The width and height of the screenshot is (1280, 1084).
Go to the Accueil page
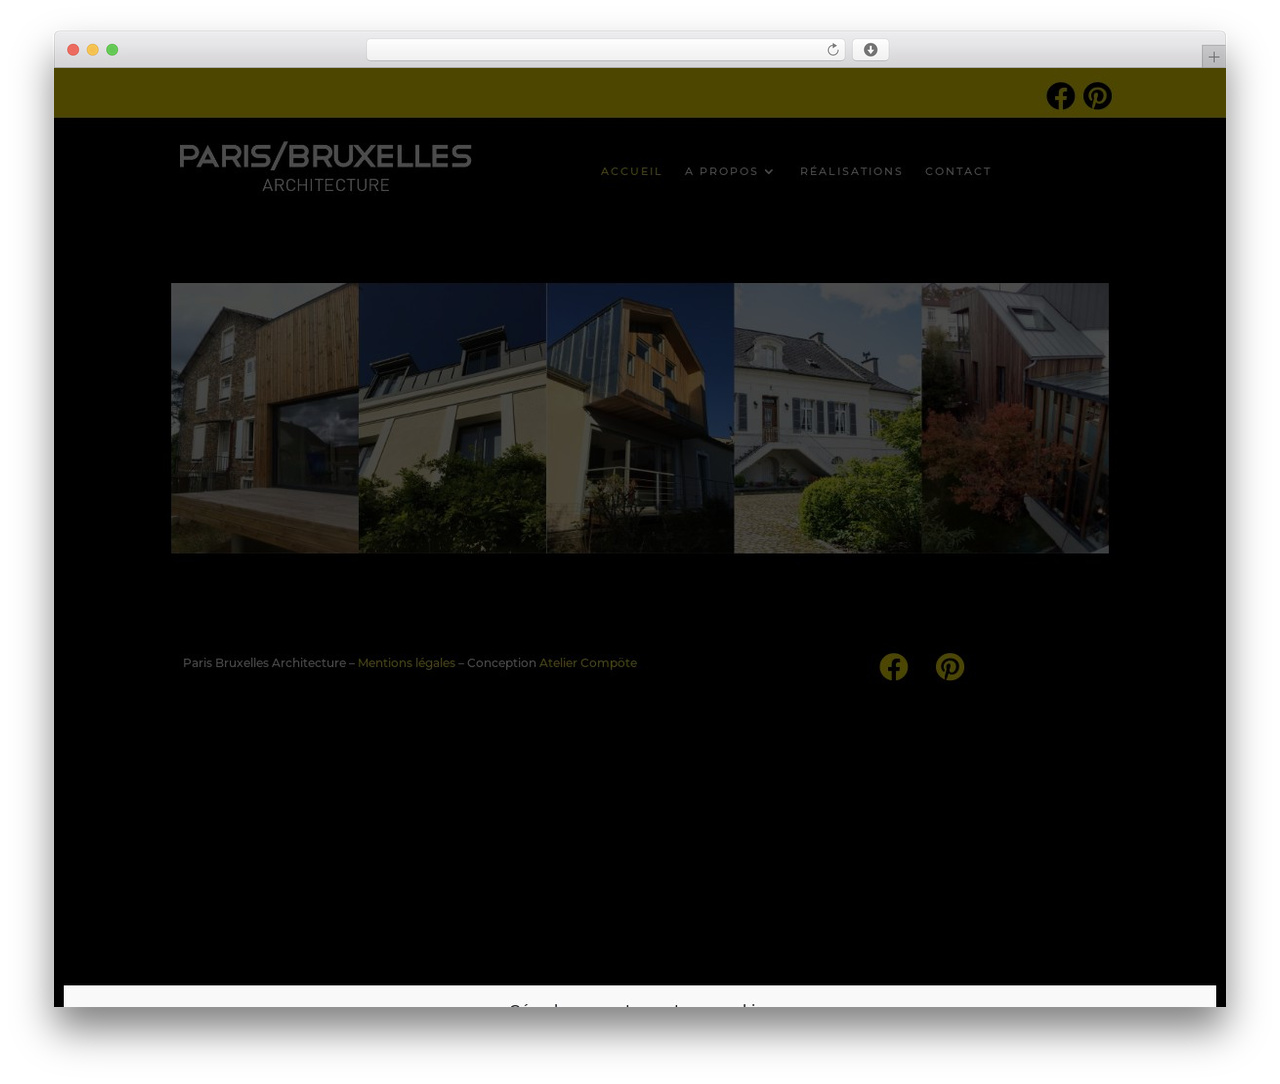point(631,171)
